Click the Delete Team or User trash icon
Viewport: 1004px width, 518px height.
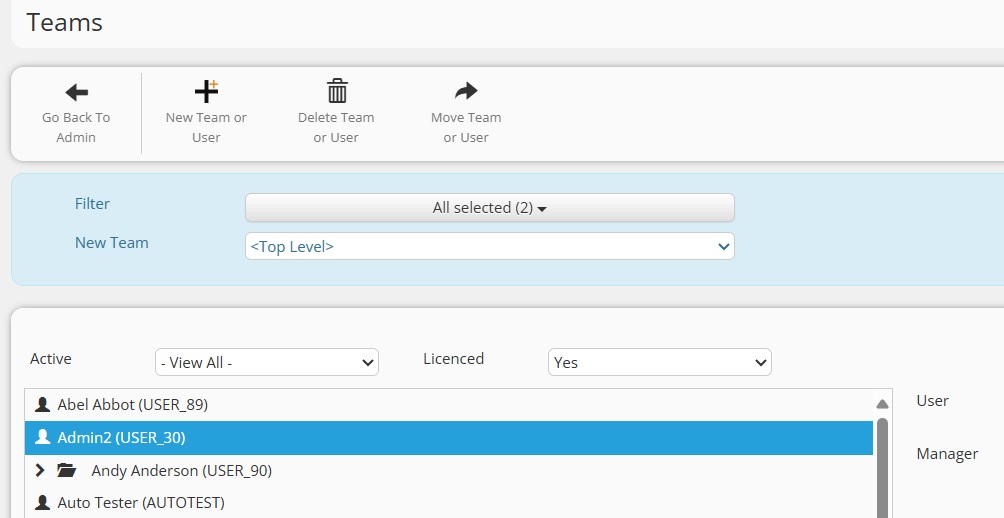tap(337, 91)
